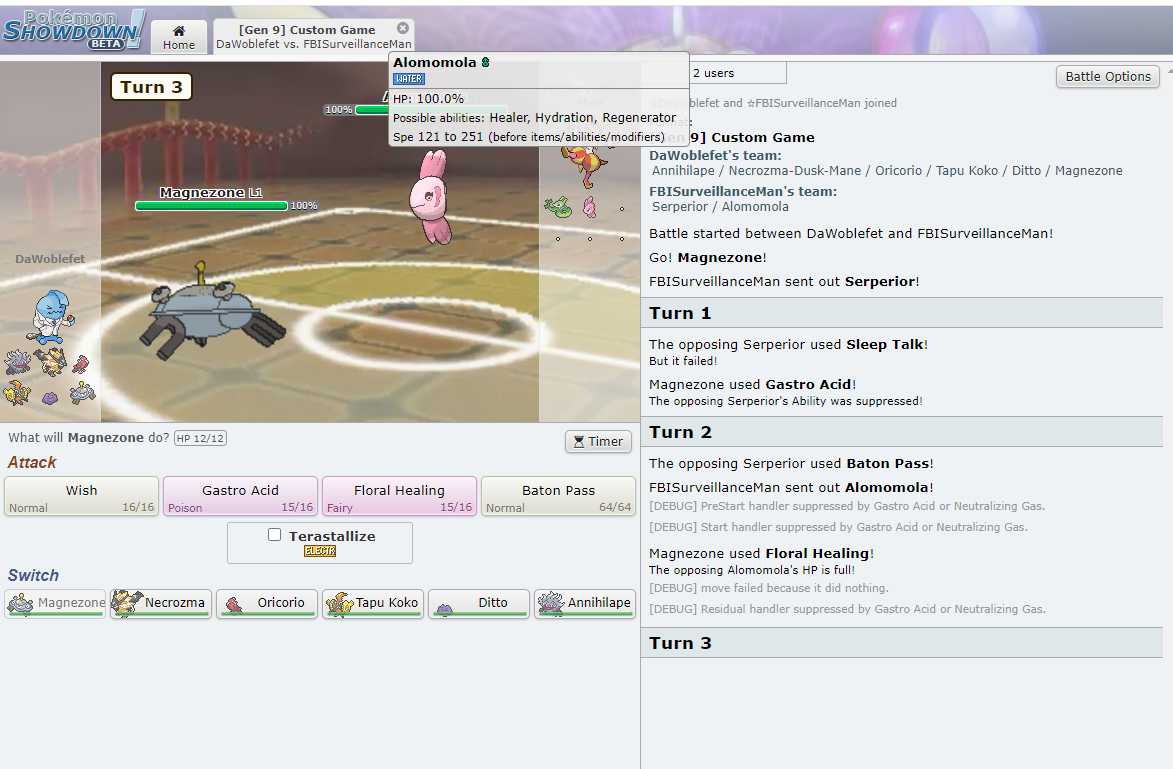Click the Electric tera type badge
The height and width of the screenshot is (769, 1173).
click(320, 551)
